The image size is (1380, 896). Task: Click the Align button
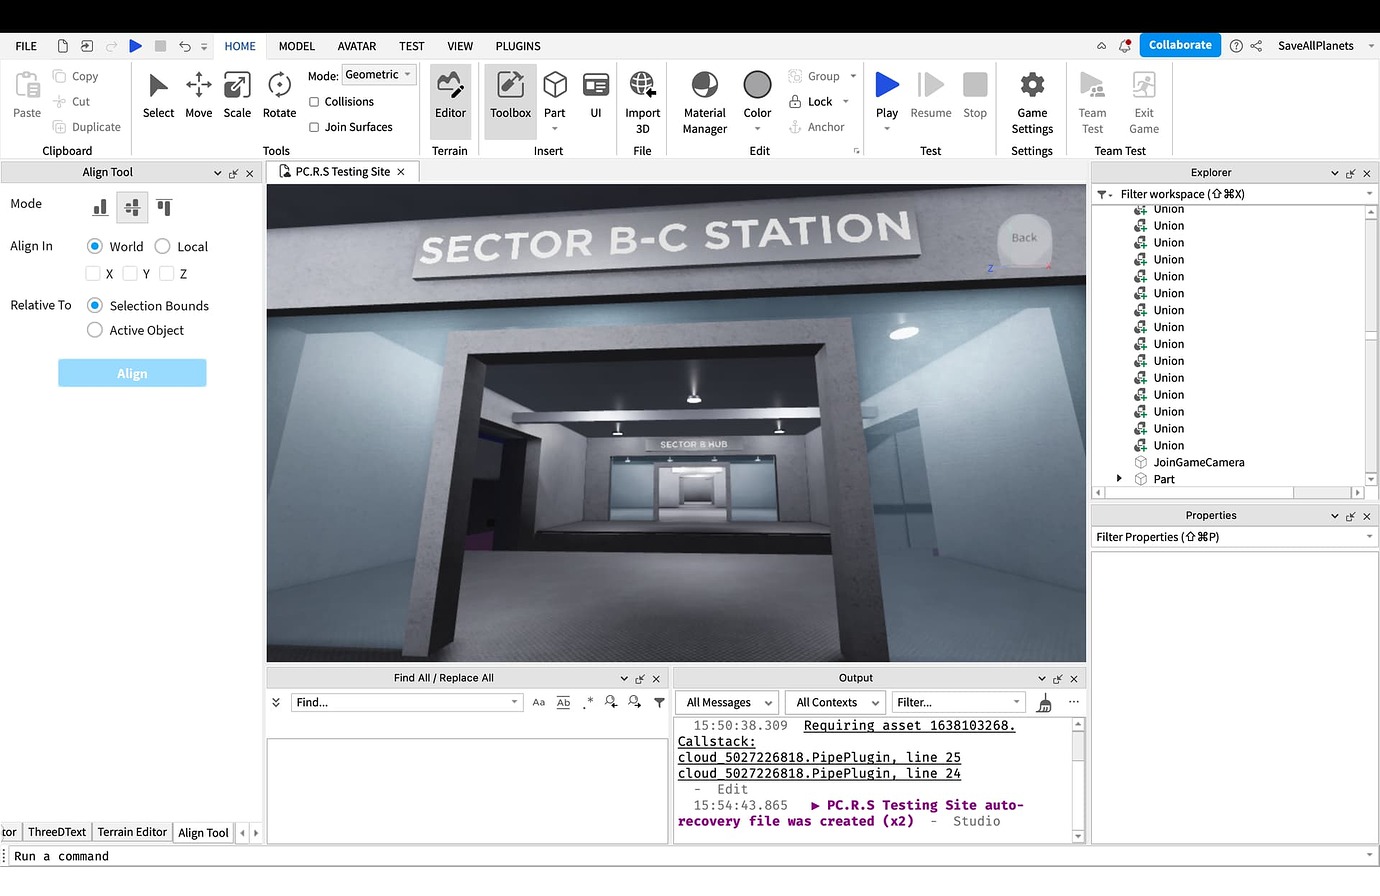point(132,372)
